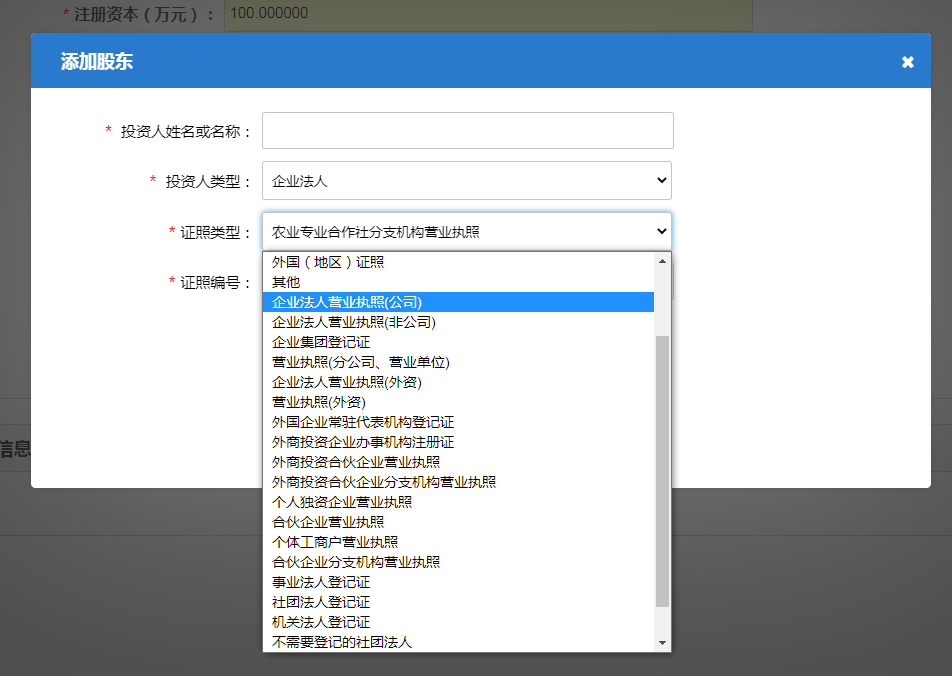Click the 投资人姓名或名称 input field
This screenshot has height=676, width=952.
click(466, 130)
